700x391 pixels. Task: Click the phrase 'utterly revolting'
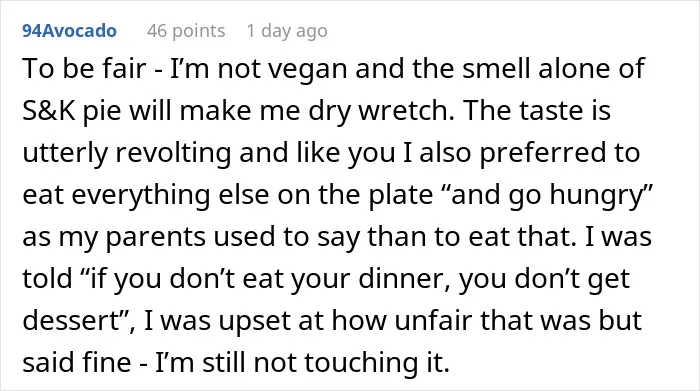click(127, 153)
